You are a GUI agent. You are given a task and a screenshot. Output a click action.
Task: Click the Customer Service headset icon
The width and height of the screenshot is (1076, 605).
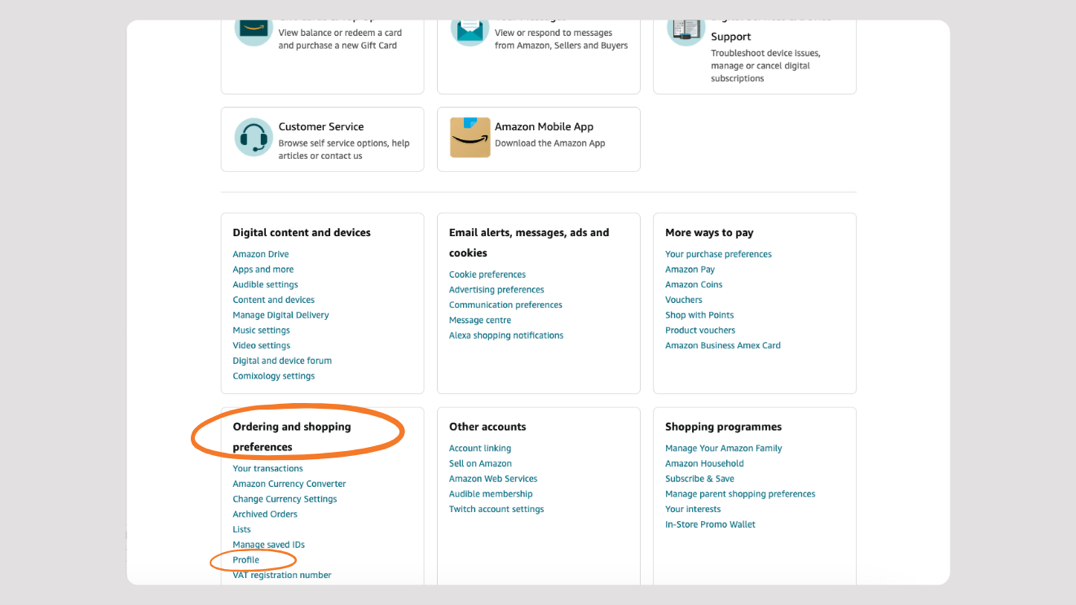pos(253,137)
